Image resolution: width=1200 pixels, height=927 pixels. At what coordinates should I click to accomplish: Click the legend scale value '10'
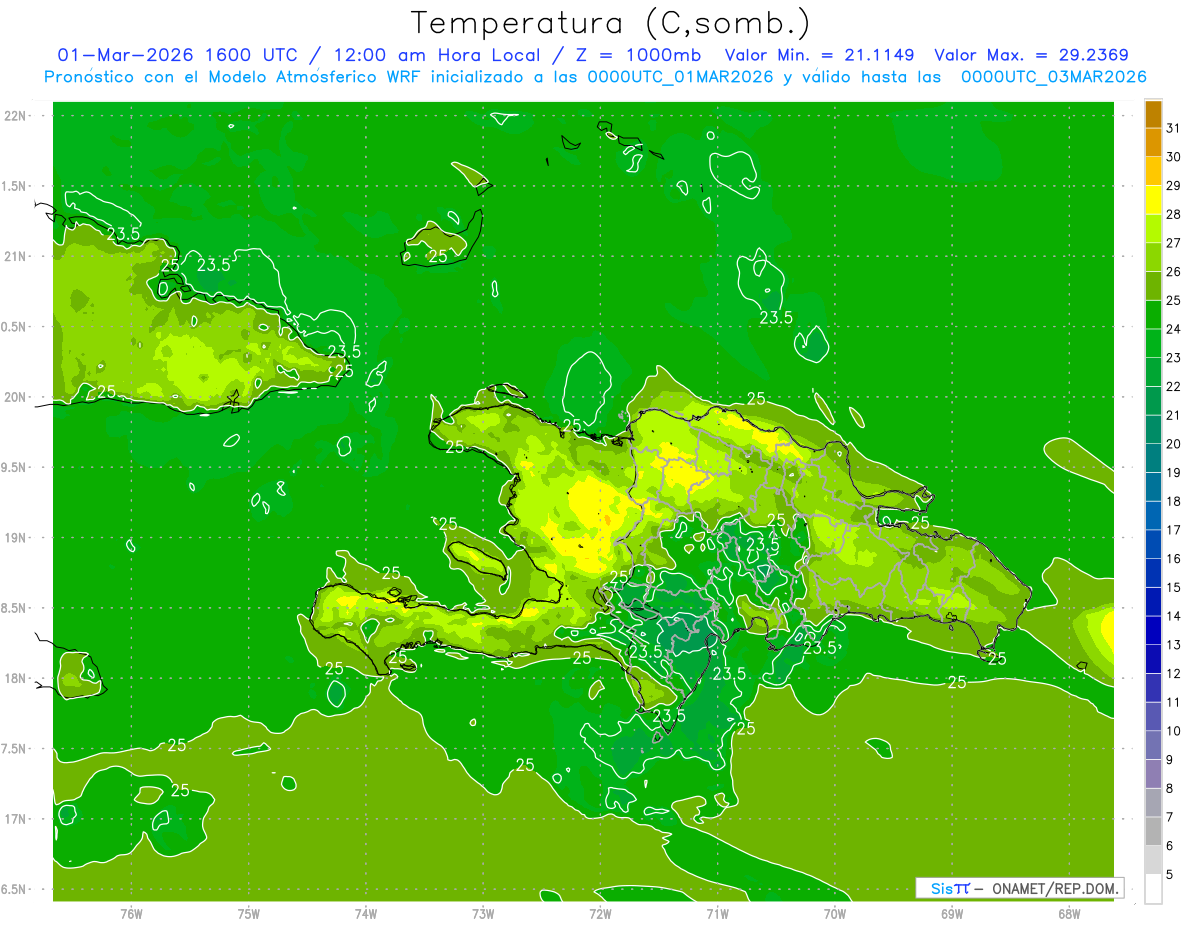[1174, 731]
